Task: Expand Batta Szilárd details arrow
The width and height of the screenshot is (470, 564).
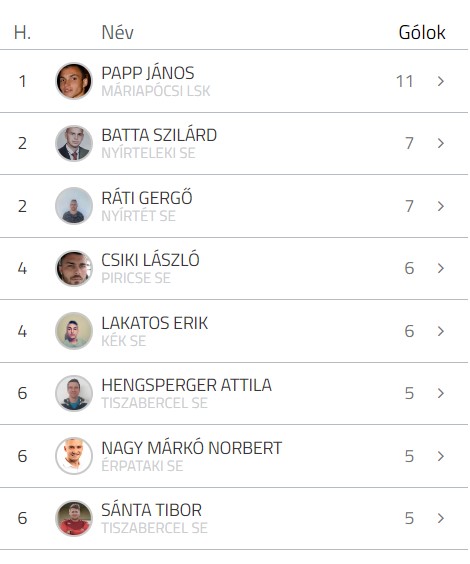Action: [441, 144]
